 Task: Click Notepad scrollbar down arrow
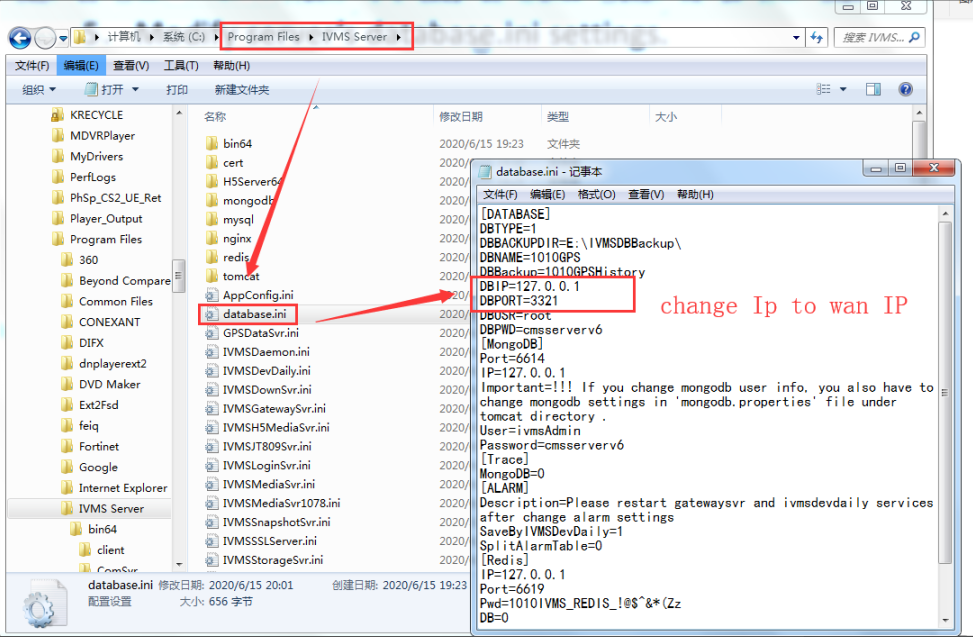945,620
